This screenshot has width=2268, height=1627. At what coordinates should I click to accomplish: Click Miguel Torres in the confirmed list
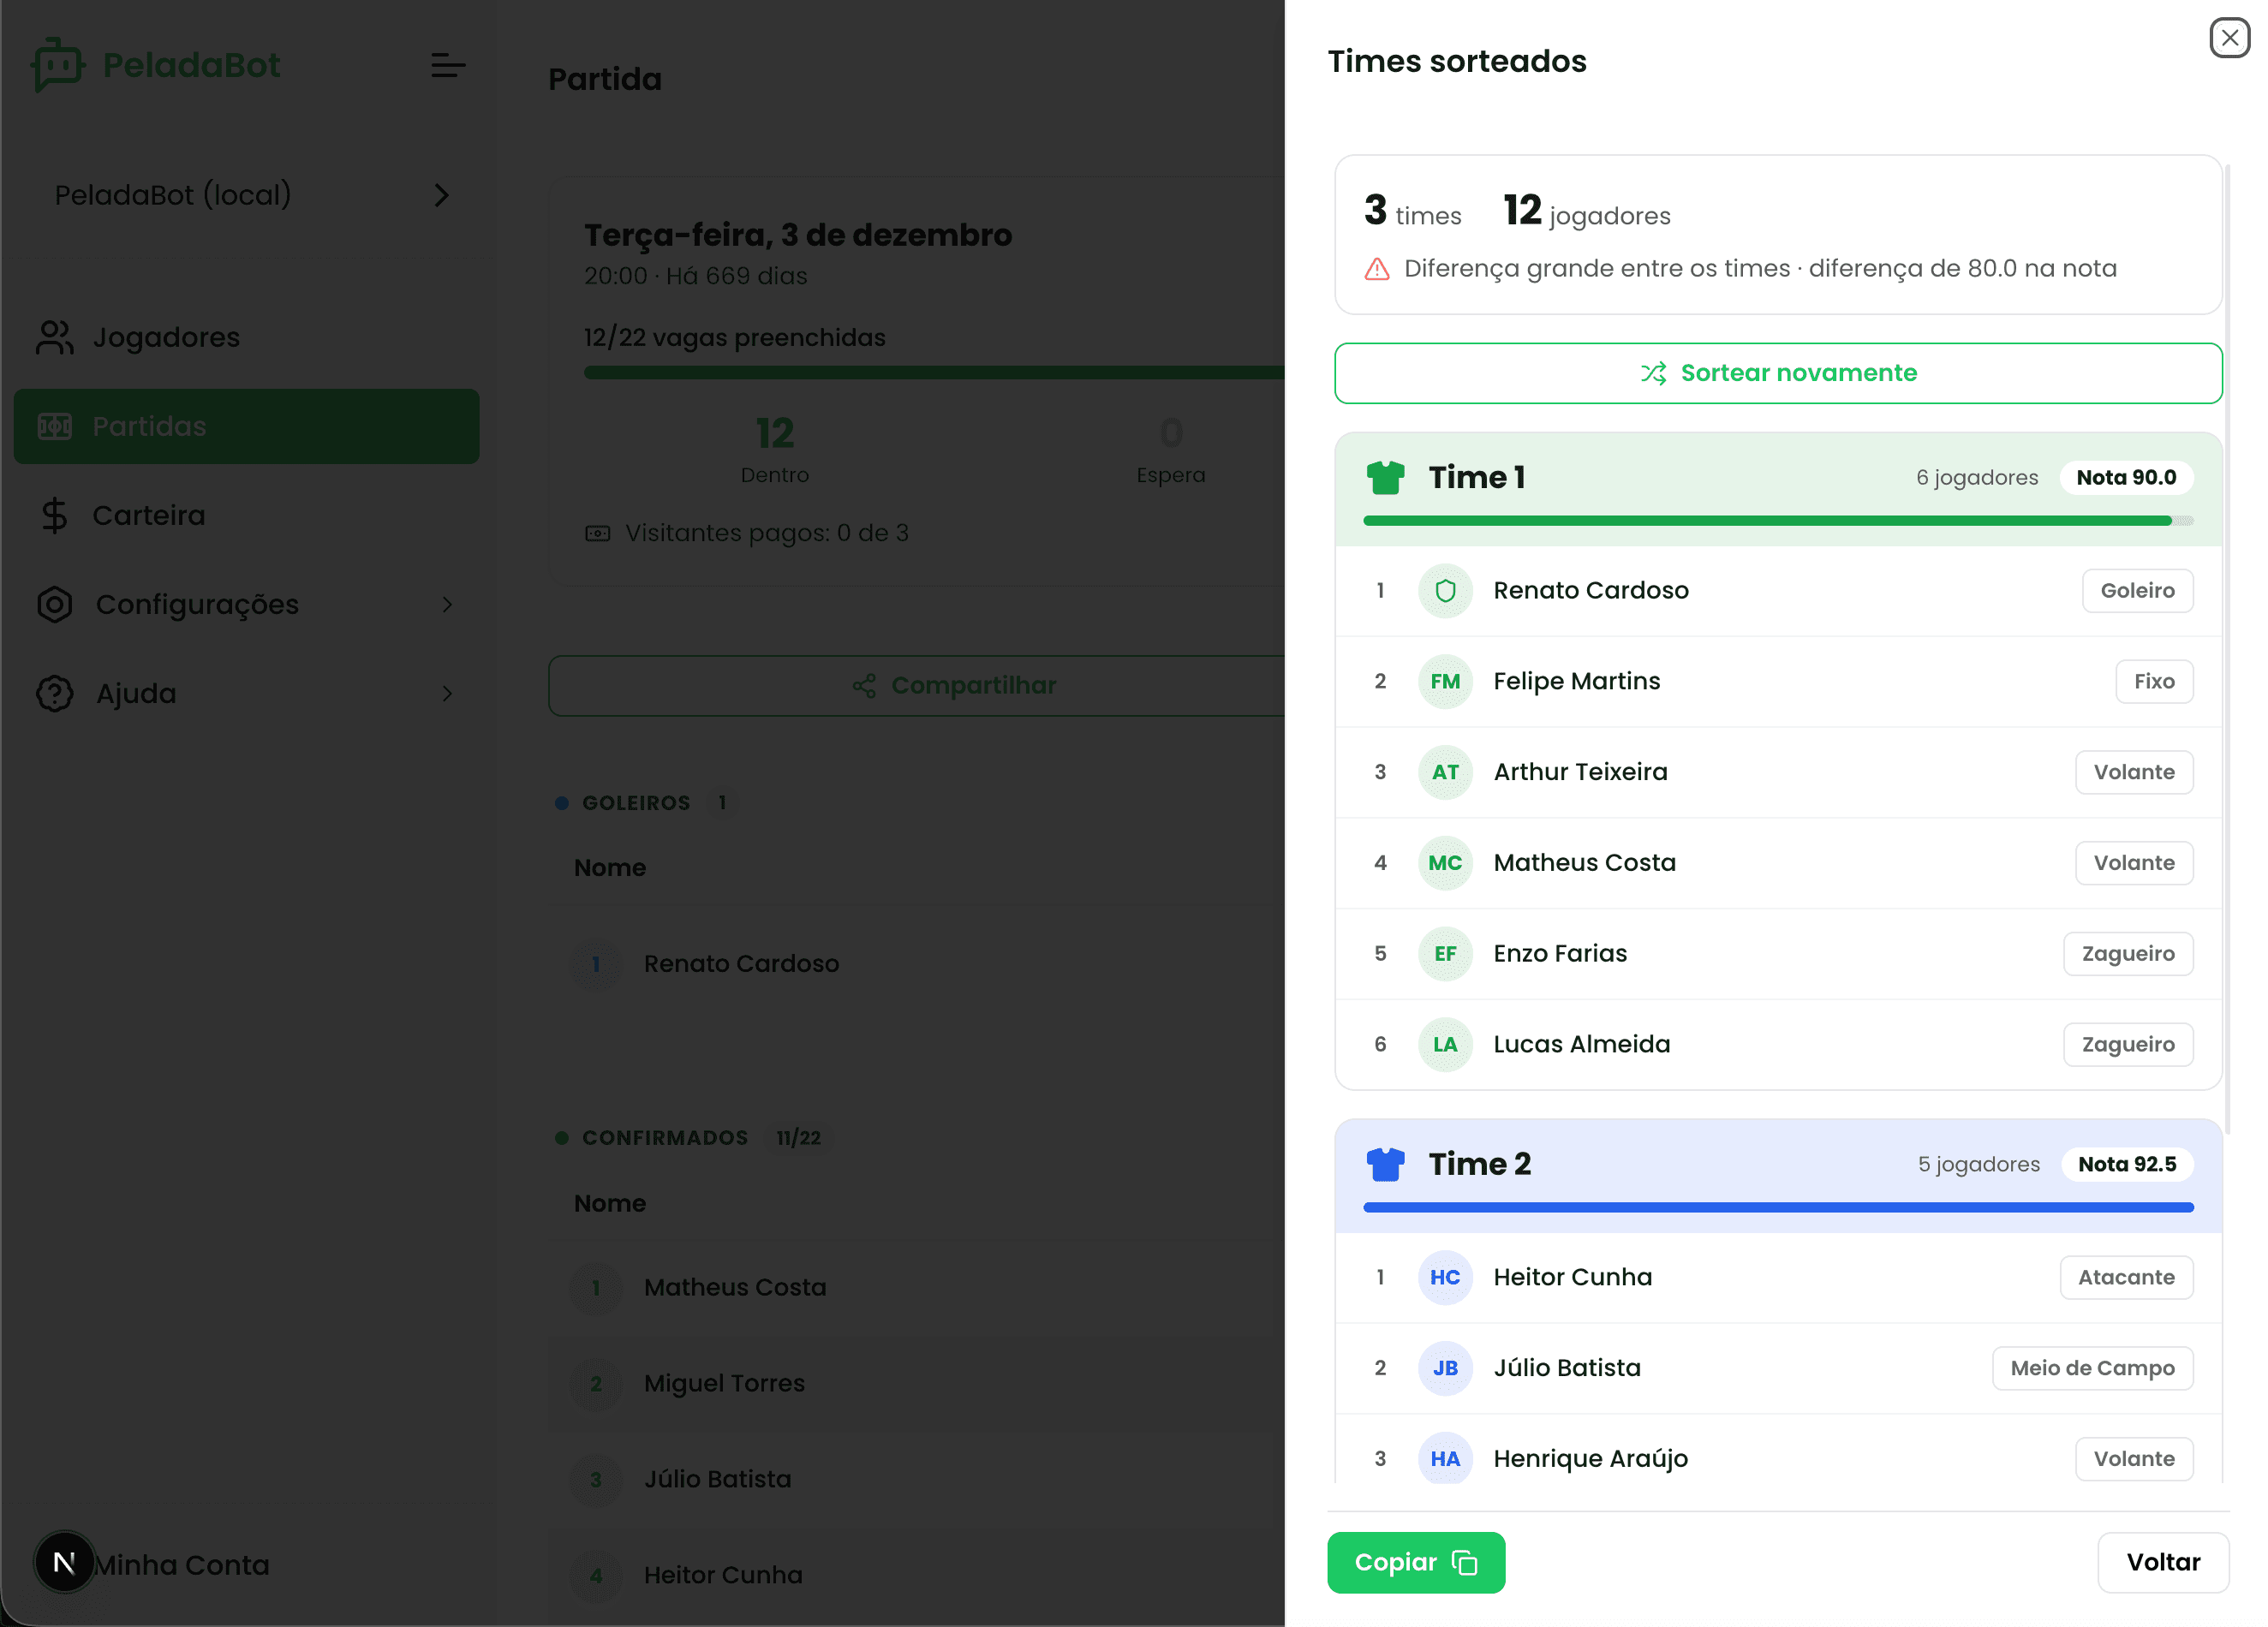[x=724, y=1384]
